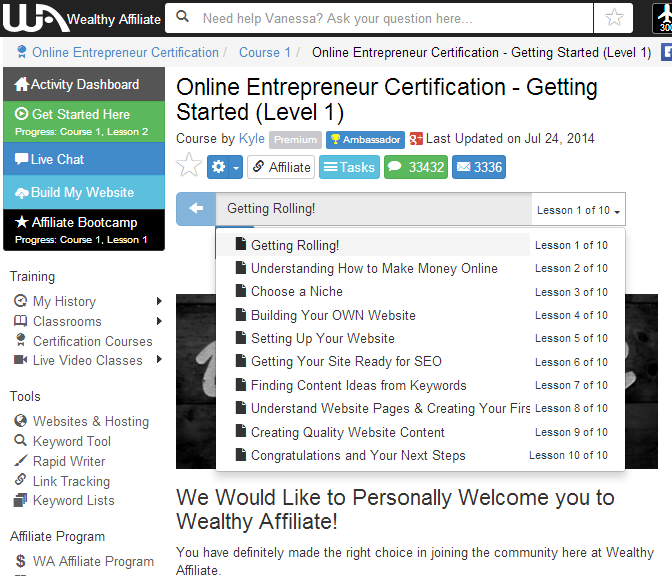Viewport: 672px width, 576px height.
Task: Click the WA Affiliate Program dollar icon
Action: pos(20,561)
